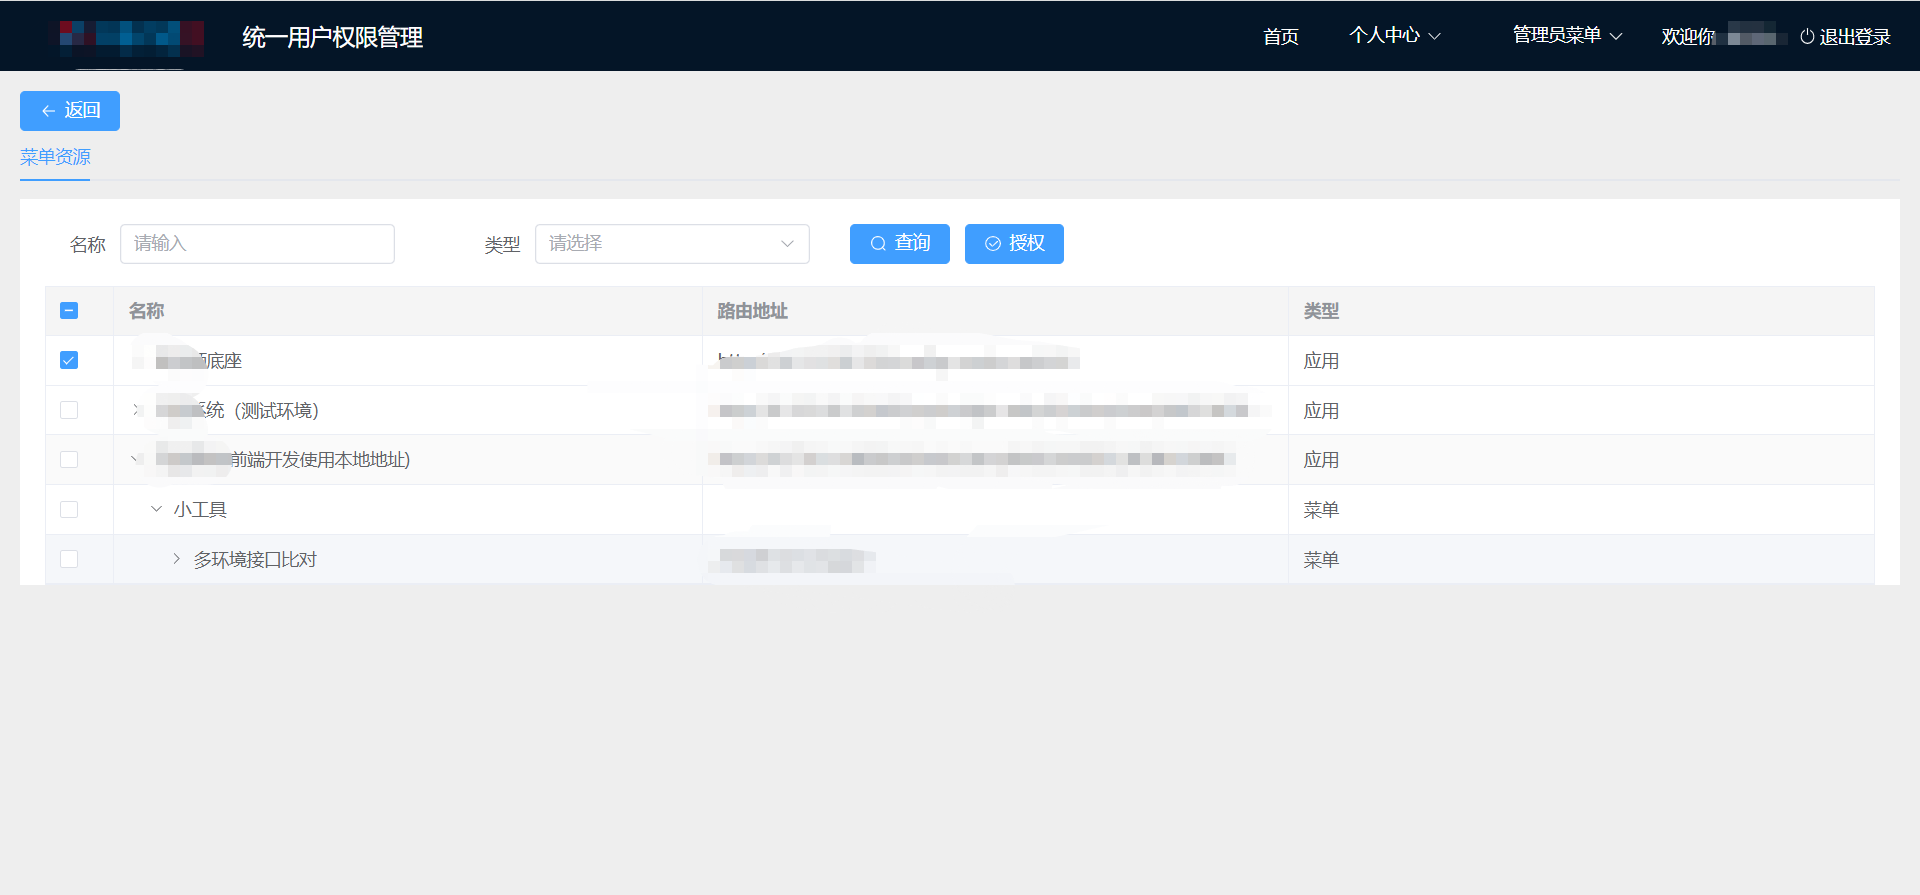Image resolution: width=1920 pixels, height=895 pixels.
Task: Click the chevron beside 管理员菜单
Action: point(1615,36)
